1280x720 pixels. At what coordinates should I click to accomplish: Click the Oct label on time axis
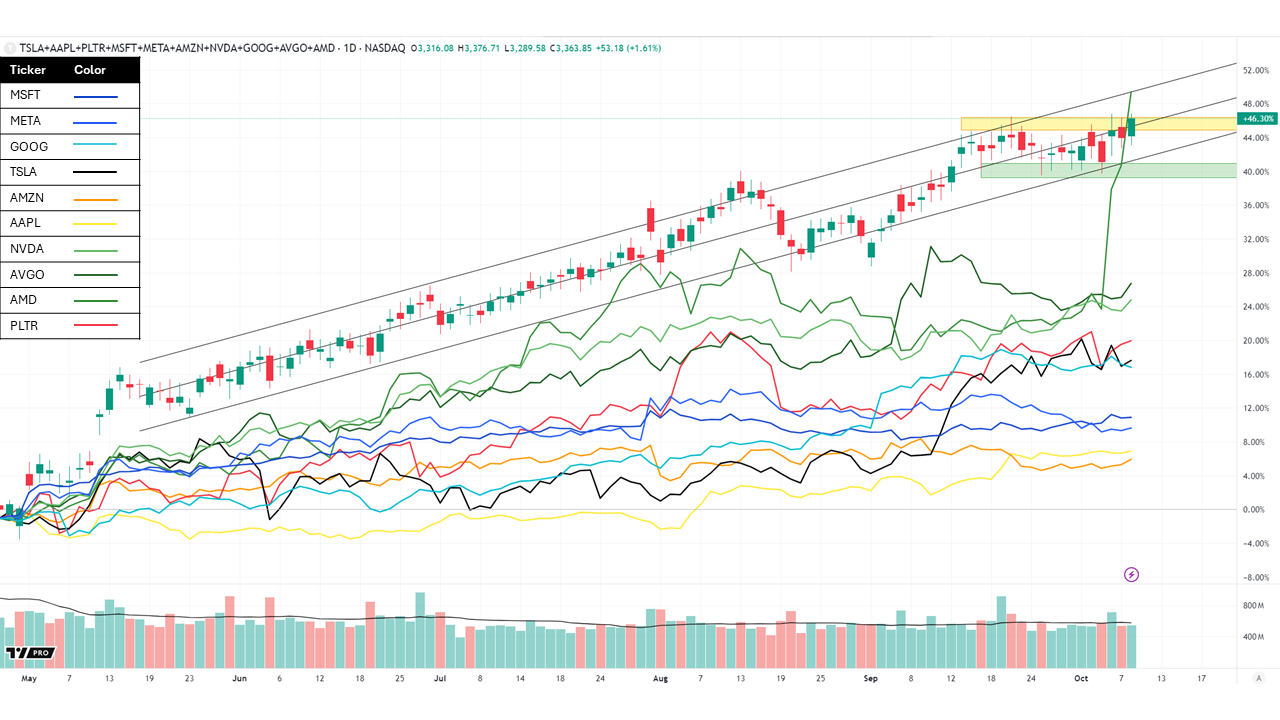(x=1082, y=678)
